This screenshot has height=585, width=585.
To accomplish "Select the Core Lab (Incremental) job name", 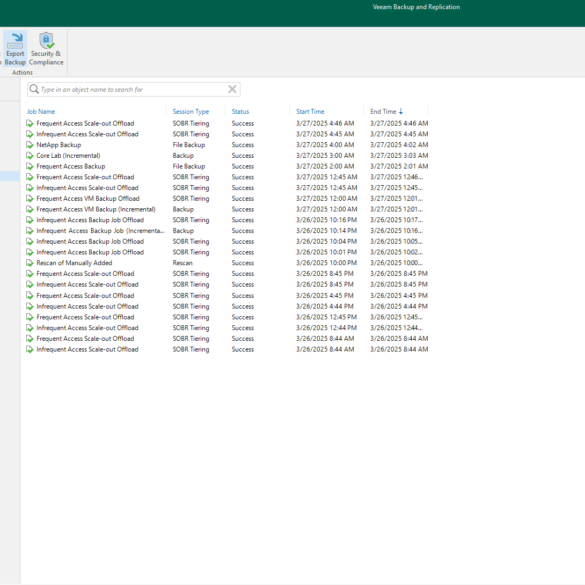I will click(68, 156).
